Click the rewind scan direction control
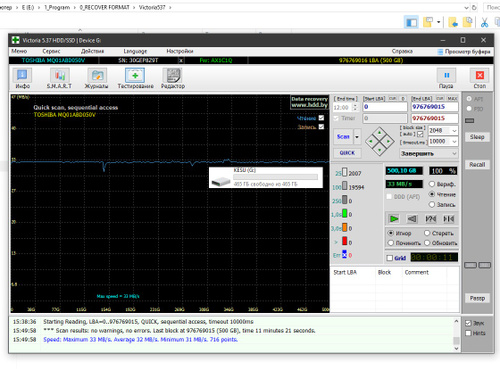 412,219
